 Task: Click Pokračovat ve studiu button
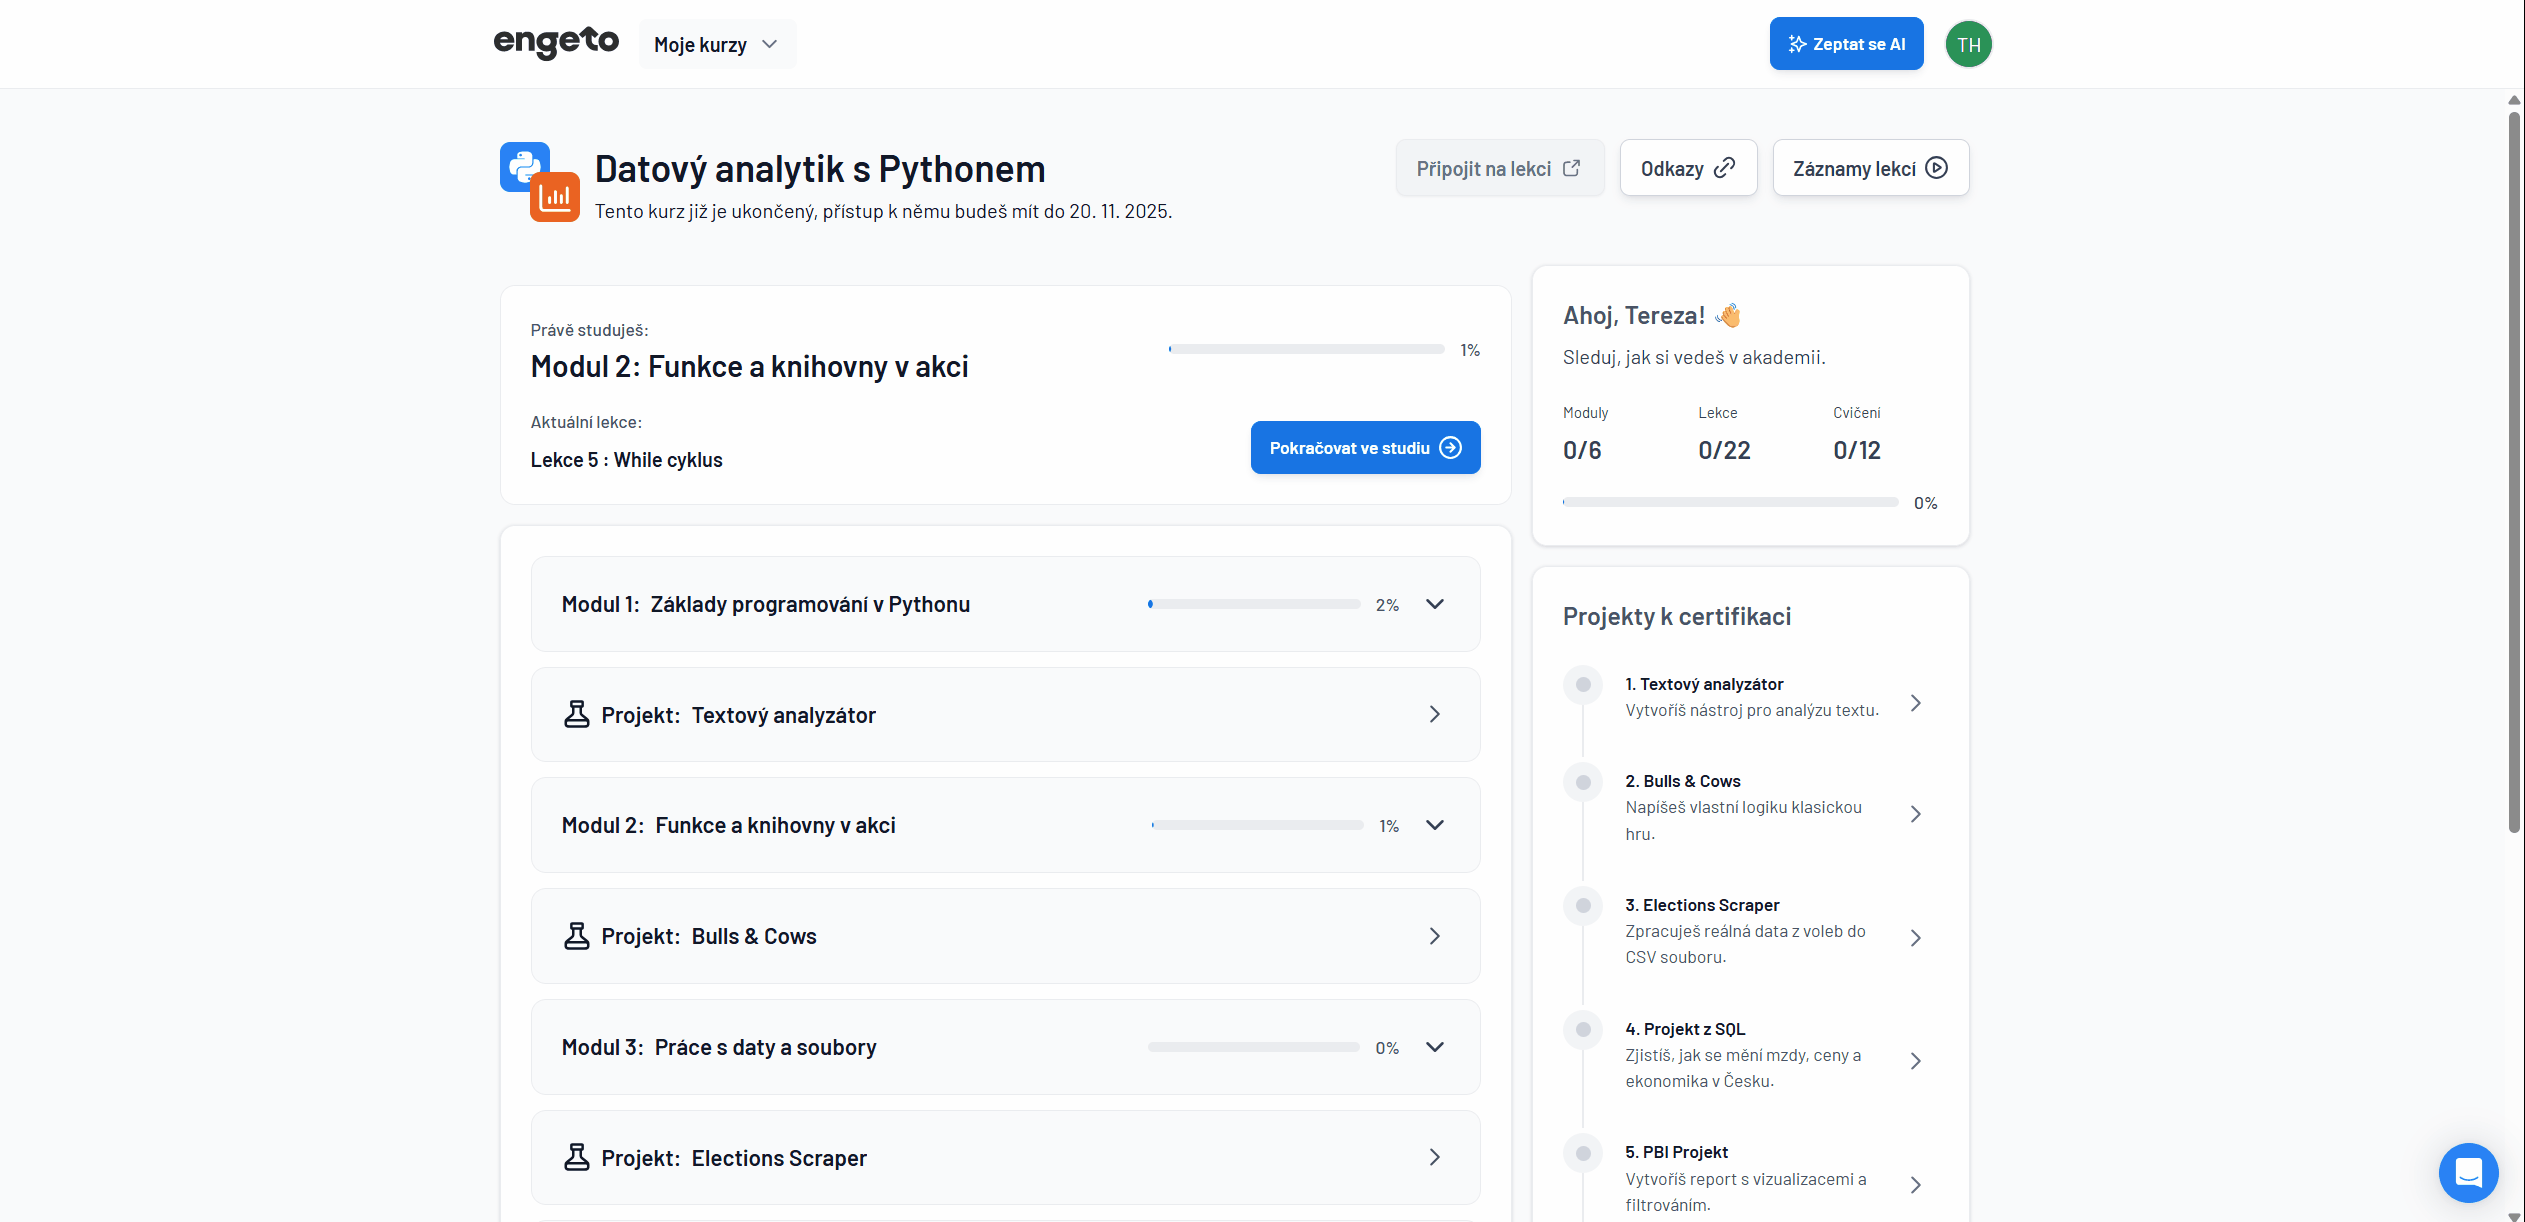pyautogui.click(x=1365, y=448)
